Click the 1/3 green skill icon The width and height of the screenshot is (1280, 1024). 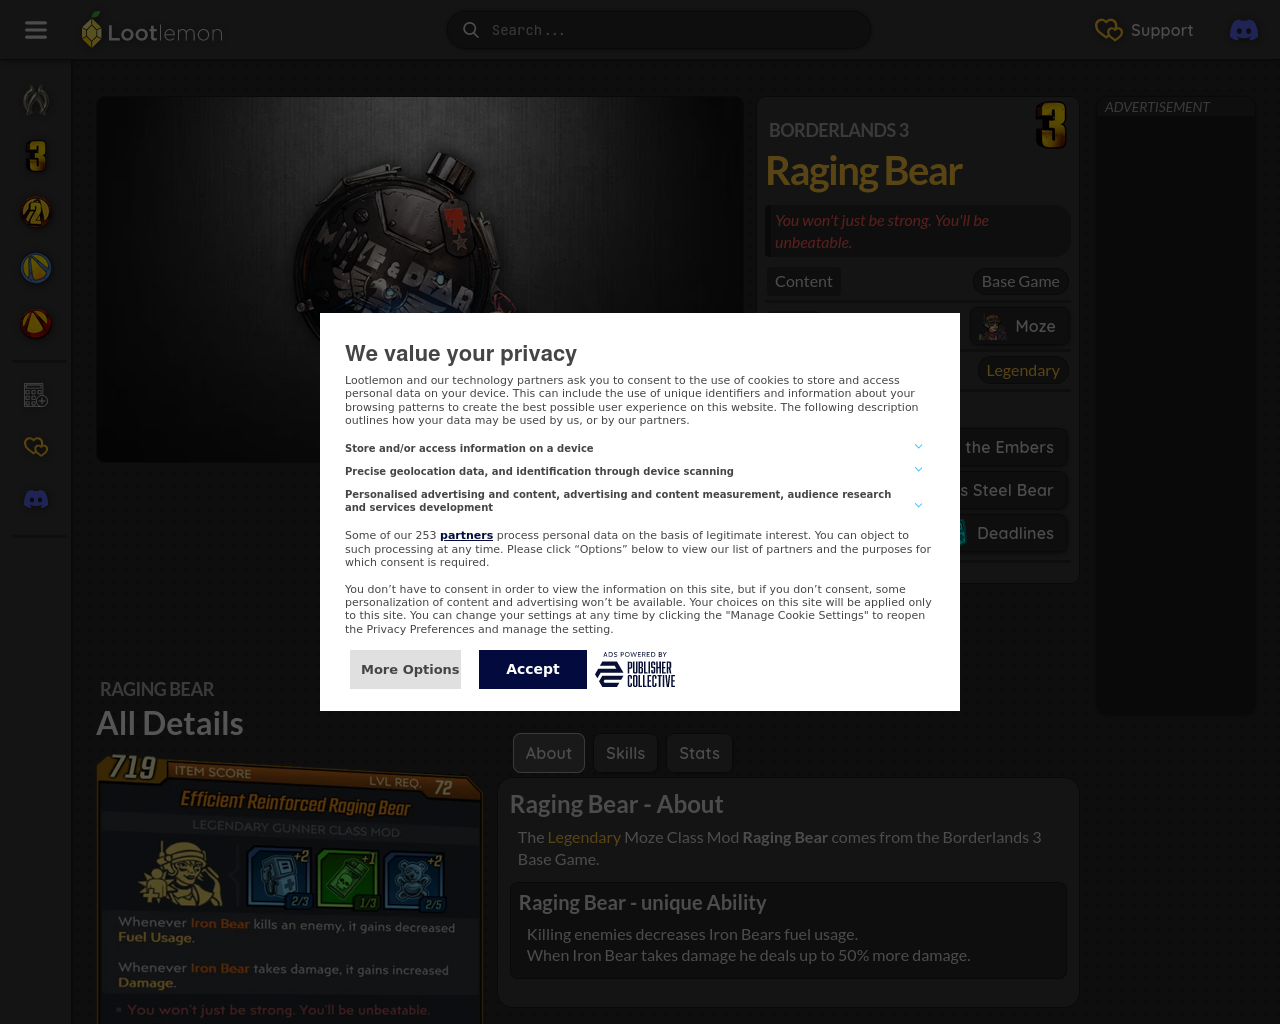[x=348, y=879]
